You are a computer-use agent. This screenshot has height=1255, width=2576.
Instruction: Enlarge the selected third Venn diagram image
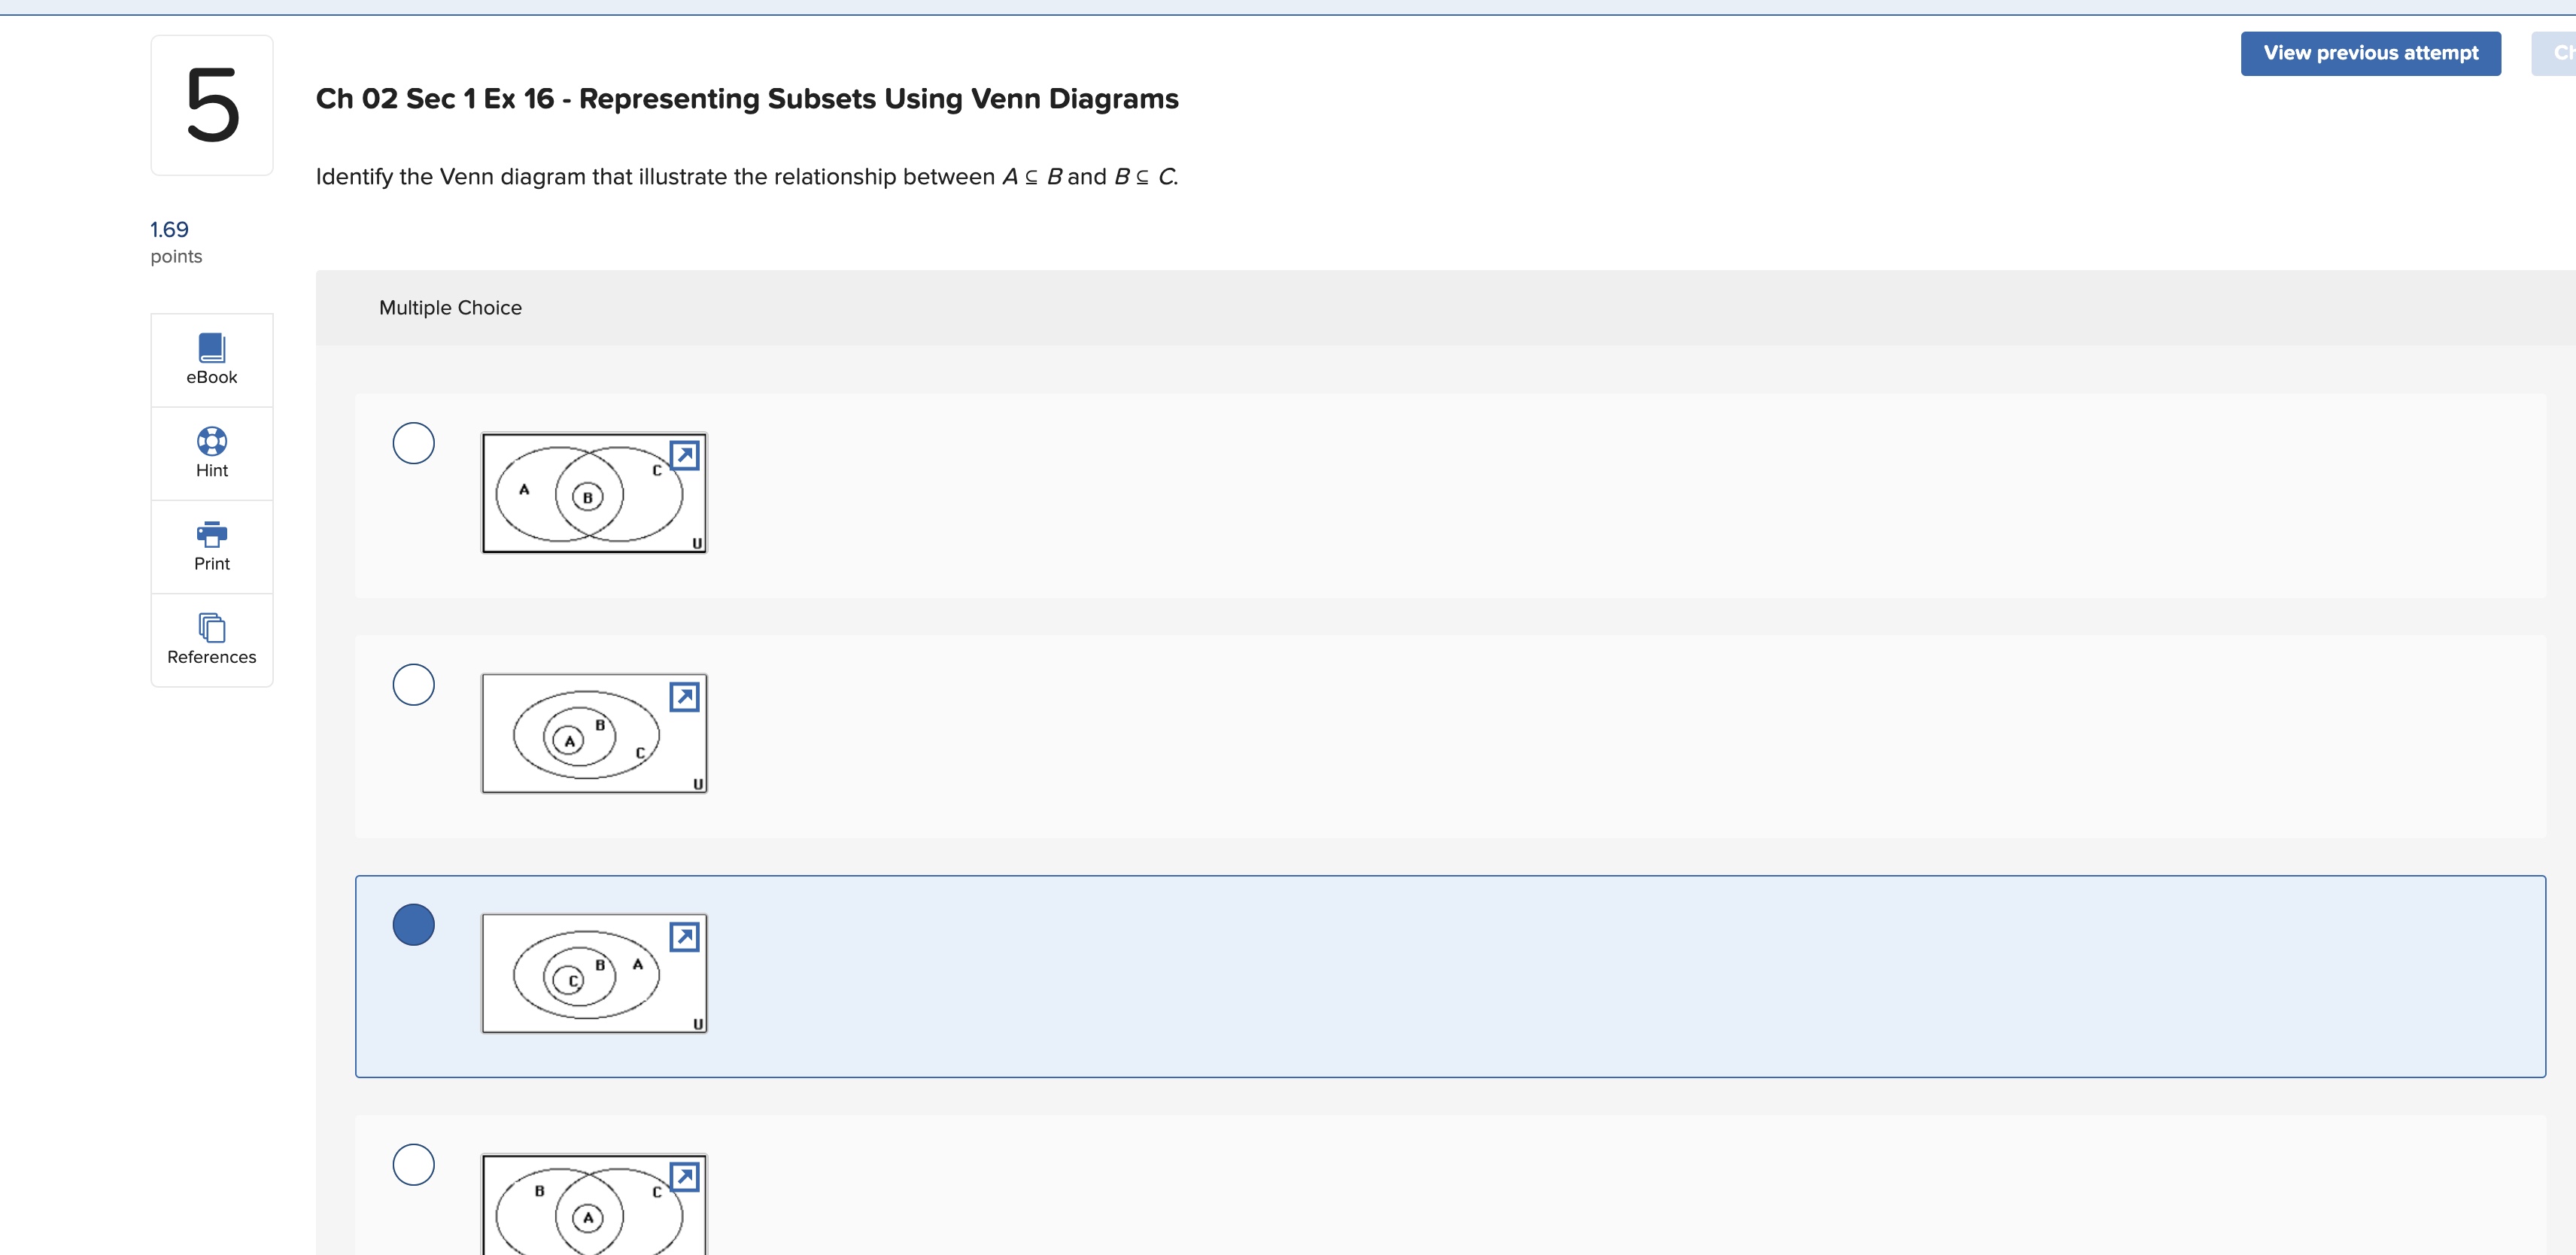pyautogui.click(x=684, y=937)
